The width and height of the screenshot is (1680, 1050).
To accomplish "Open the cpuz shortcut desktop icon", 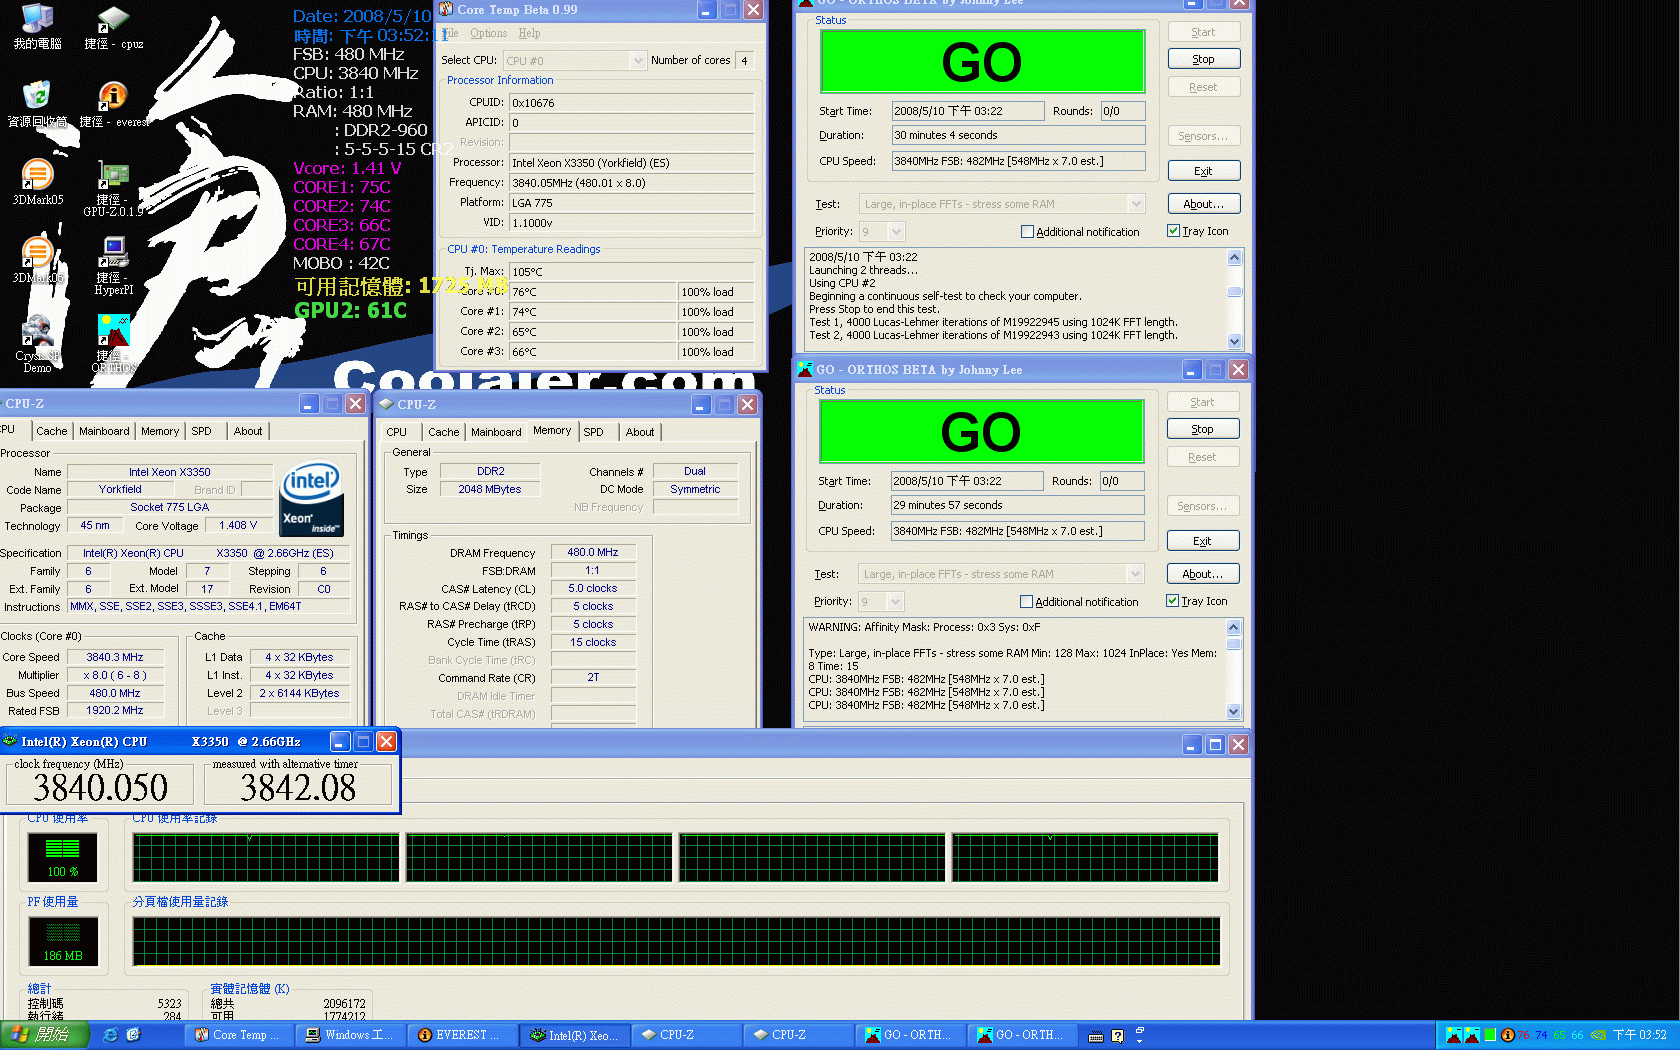I will click(113, 27).
